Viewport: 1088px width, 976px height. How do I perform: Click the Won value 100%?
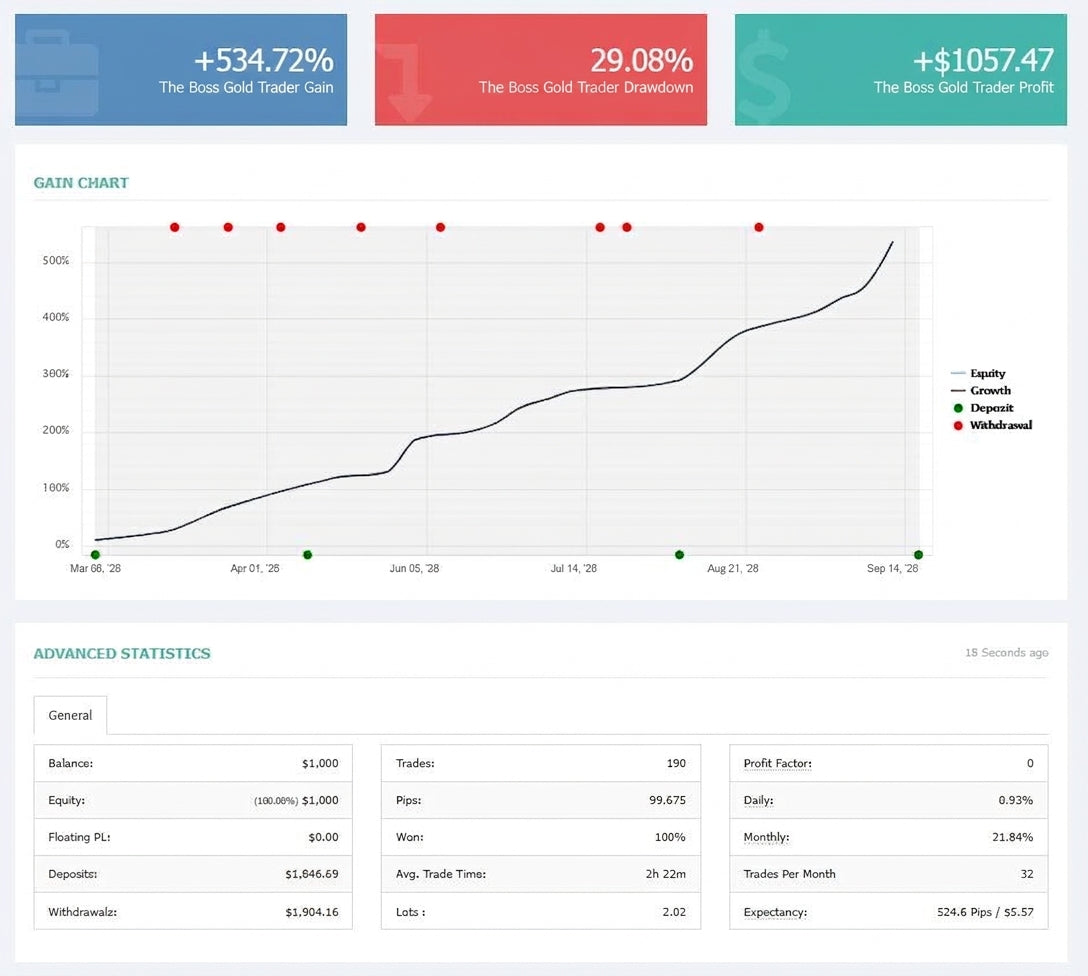tap(670, 837)
